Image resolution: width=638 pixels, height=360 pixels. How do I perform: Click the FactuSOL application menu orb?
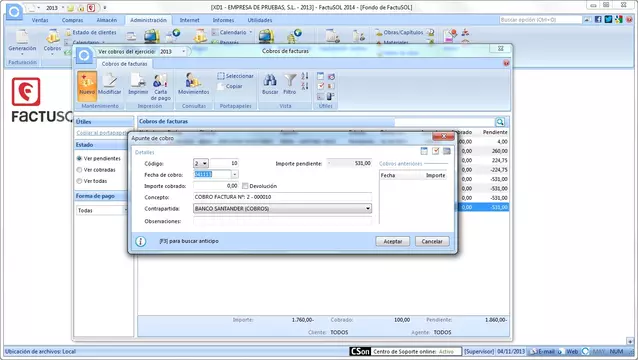pos(15,11)
